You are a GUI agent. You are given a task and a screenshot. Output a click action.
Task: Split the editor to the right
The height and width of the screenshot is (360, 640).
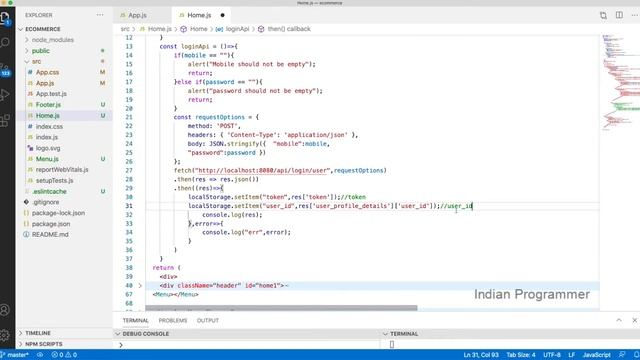coord(619,15)
